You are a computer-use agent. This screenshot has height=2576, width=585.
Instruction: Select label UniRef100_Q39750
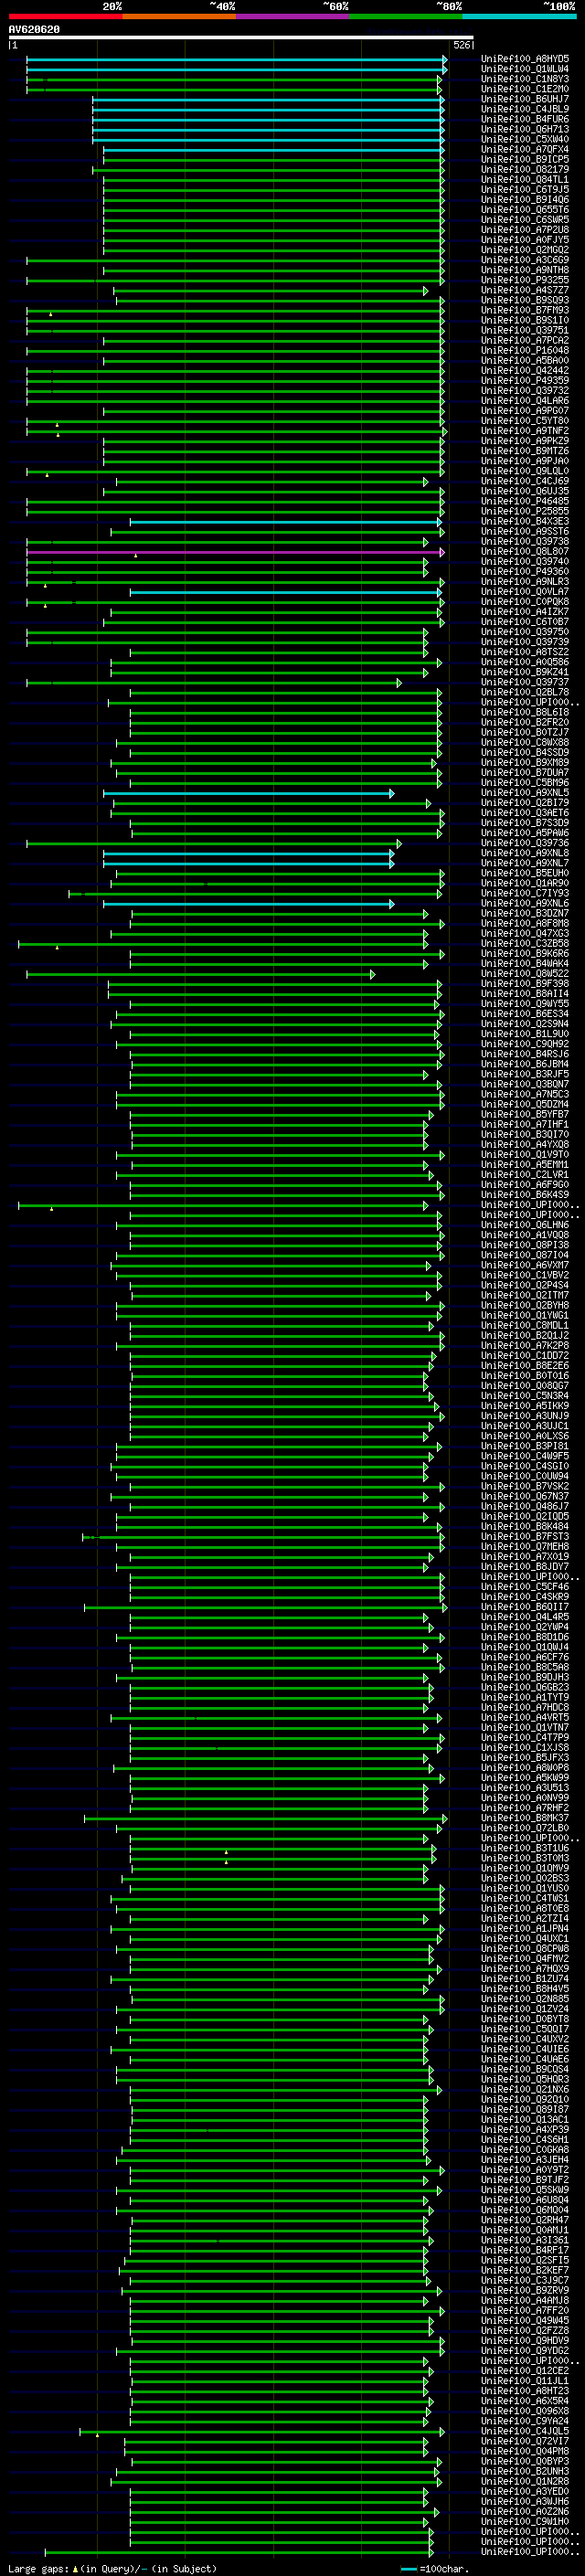pyautogui.click(x=525, y=632)
